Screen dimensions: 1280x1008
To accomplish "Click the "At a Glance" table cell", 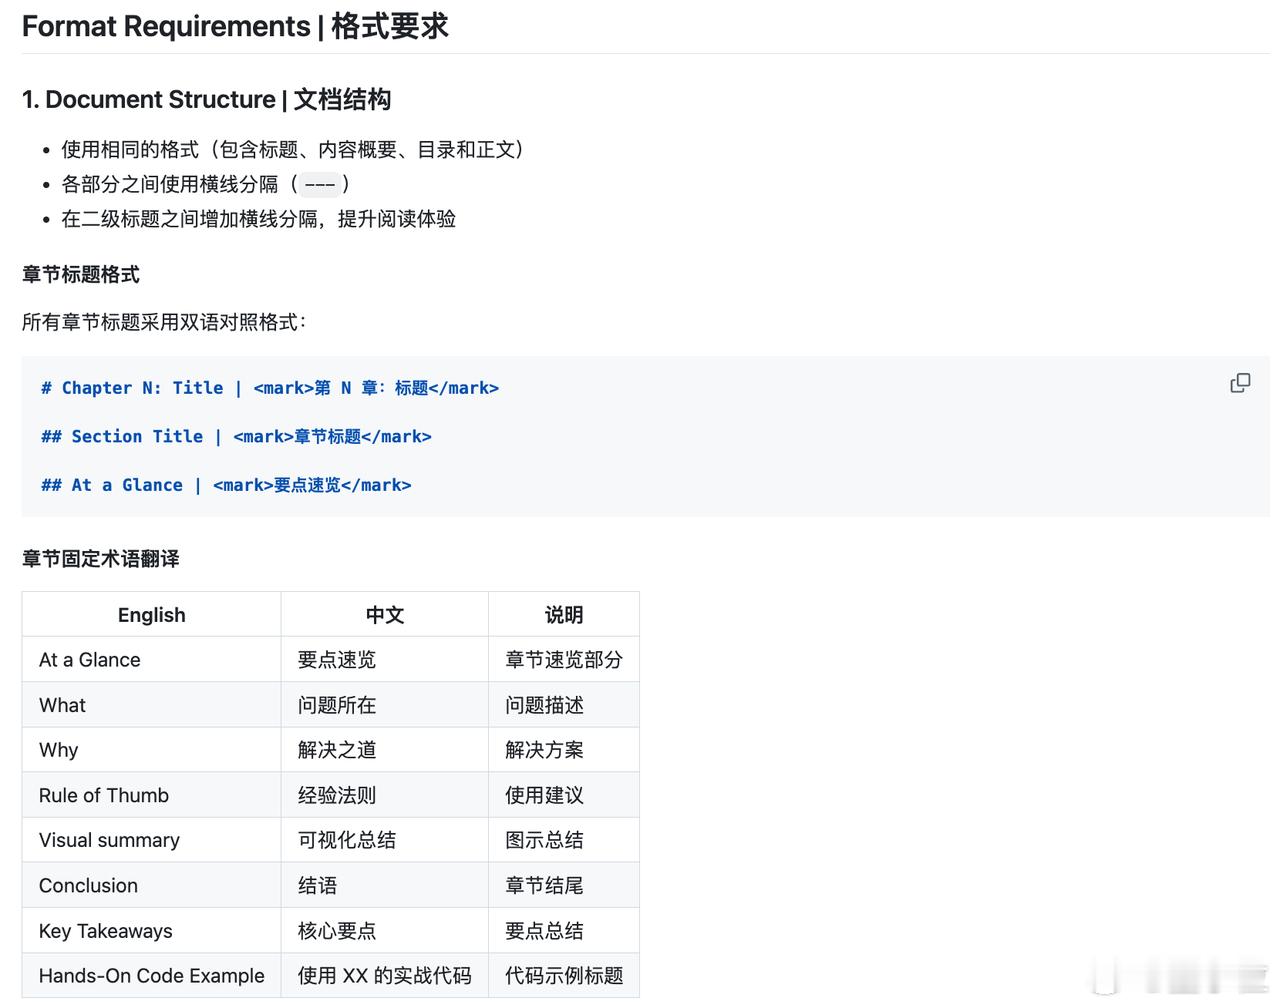I will (152, 660).
